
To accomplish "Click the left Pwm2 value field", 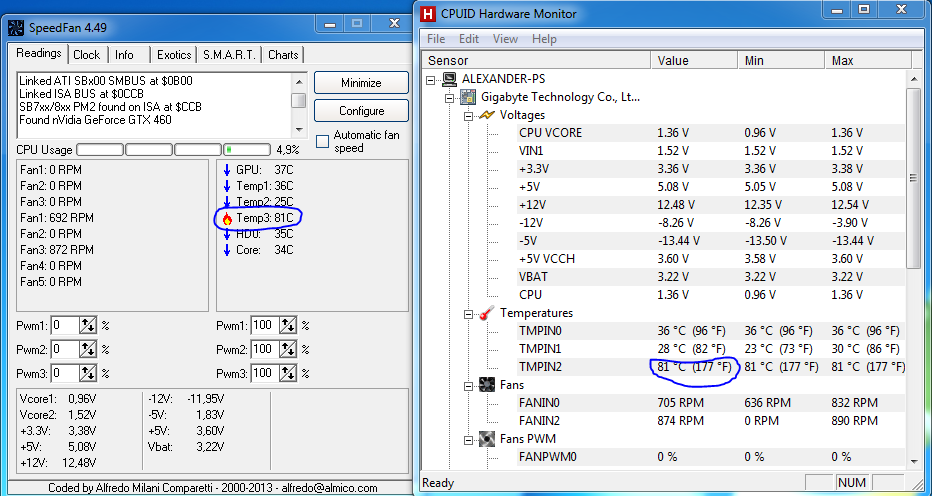I will (66, 349).
